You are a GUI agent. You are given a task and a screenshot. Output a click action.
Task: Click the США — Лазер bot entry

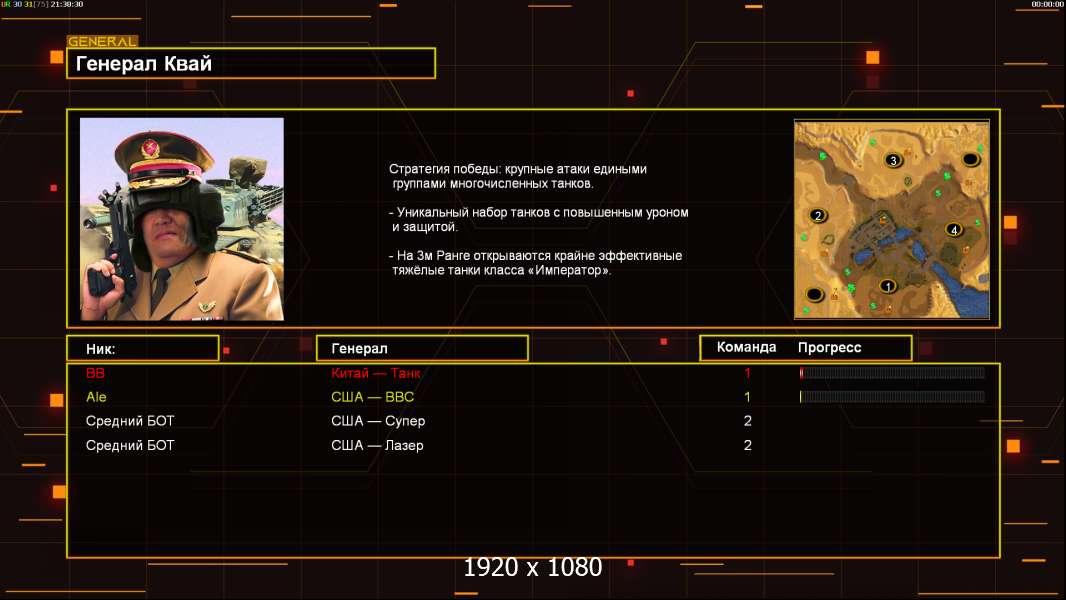tap(377, 445)
